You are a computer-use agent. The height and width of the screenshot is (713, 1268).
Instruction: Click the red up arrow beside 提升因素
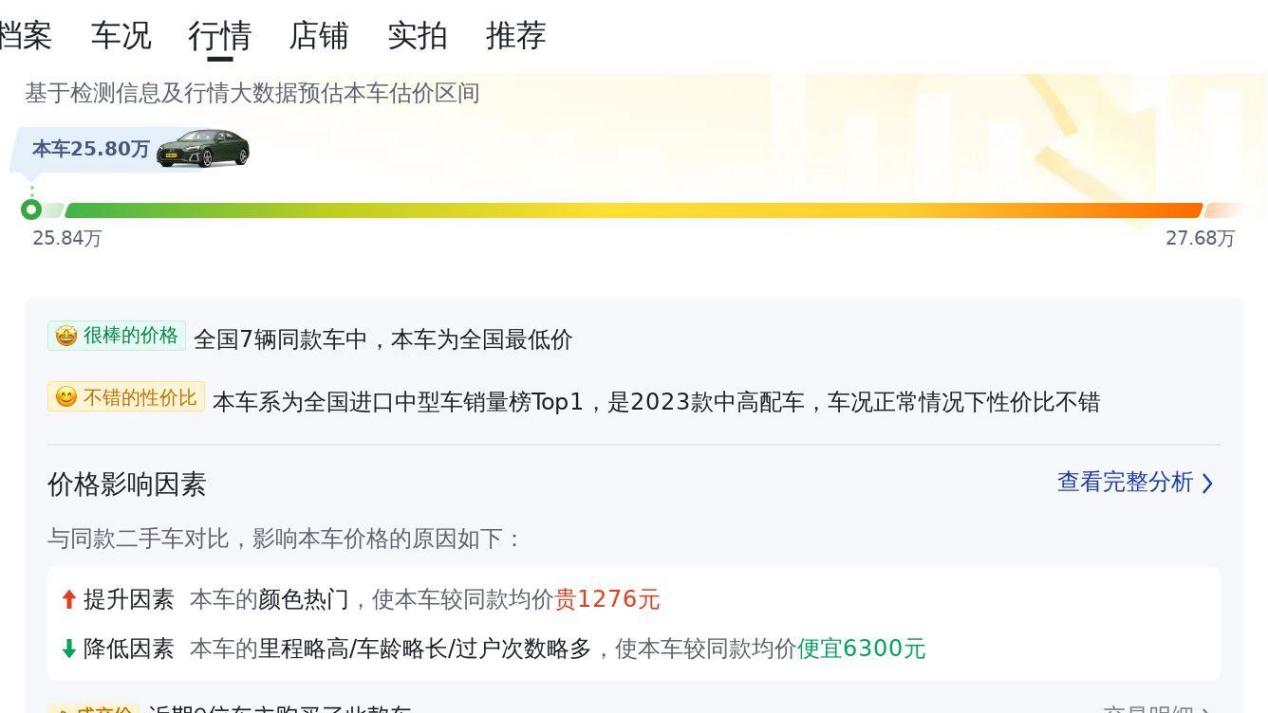67,600
